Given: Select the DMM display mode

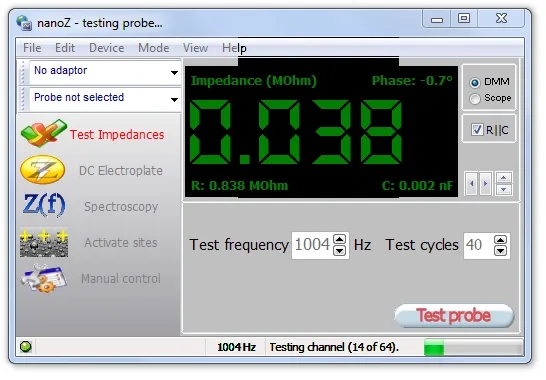Looking at the screenshot, I should tap(474, 83).
